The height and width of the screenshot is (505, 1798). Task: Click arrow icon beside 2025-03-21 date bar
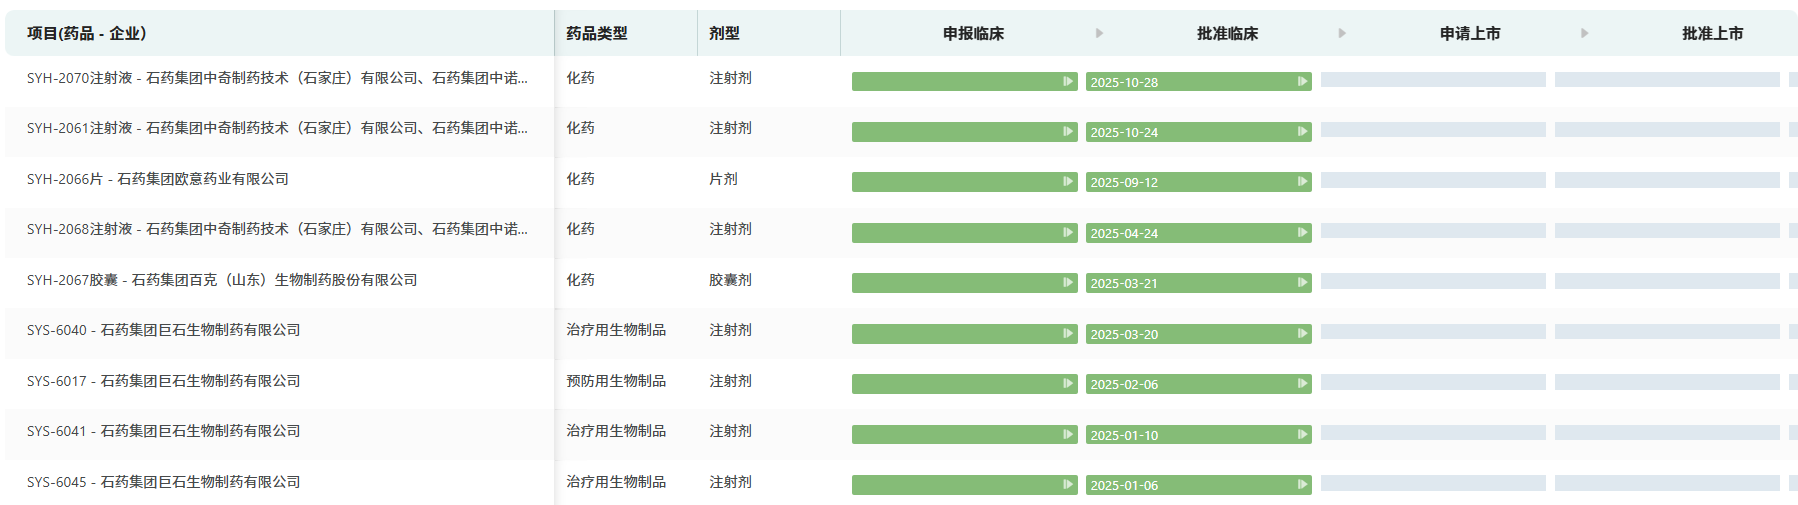pos(1302,283)
